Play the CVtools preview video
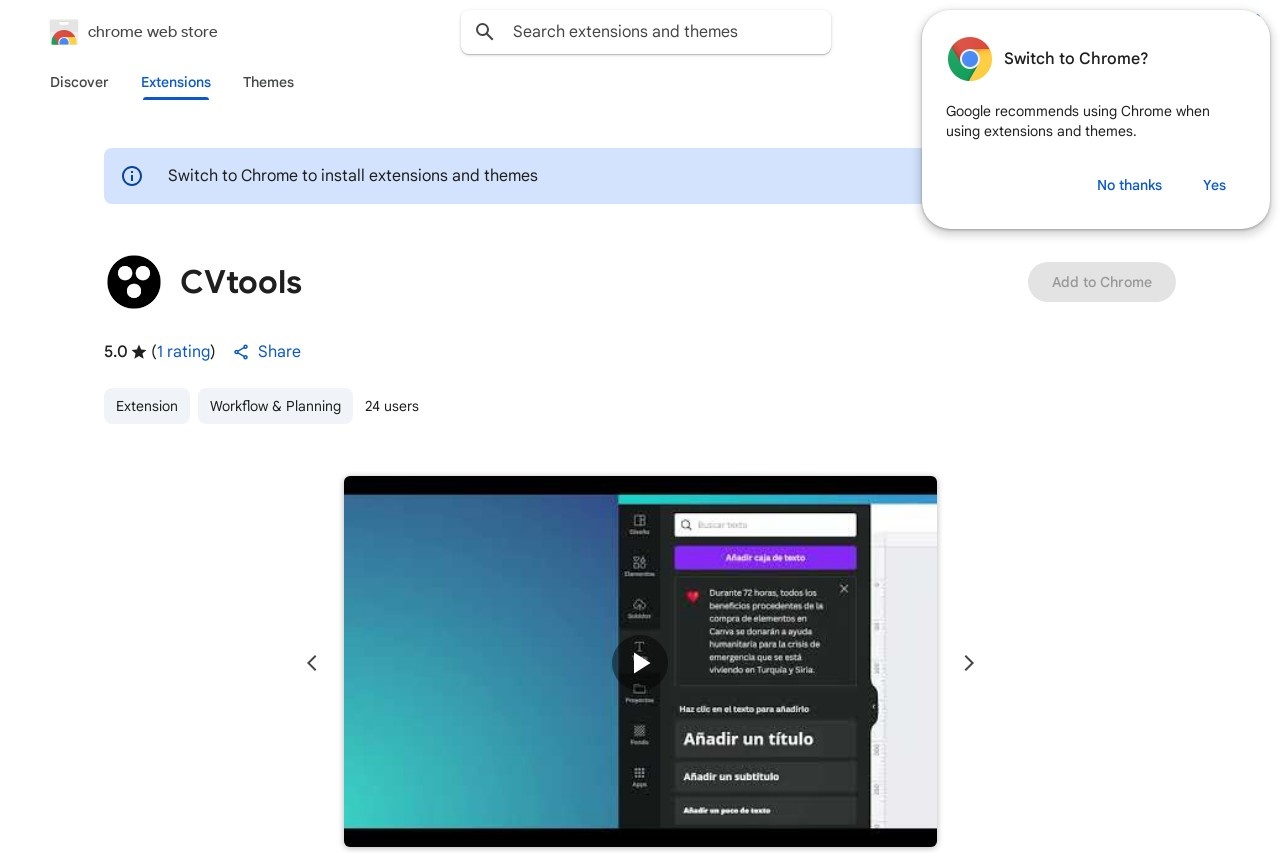This screenshot has width=1280, height=853. click(640, 662)
